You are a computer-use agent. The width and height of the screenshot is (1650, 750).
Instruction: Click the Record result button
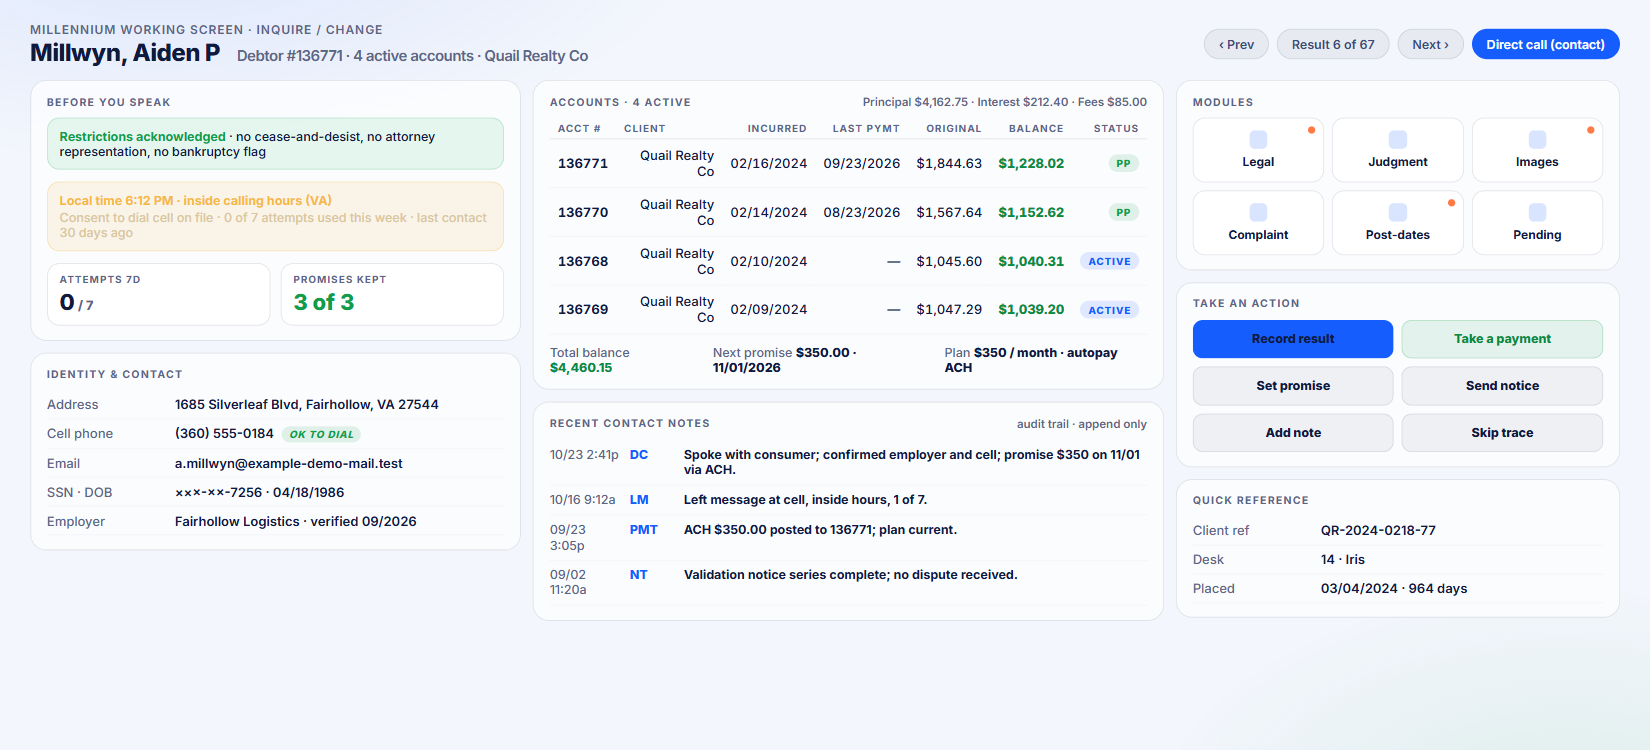point(1293,339)
